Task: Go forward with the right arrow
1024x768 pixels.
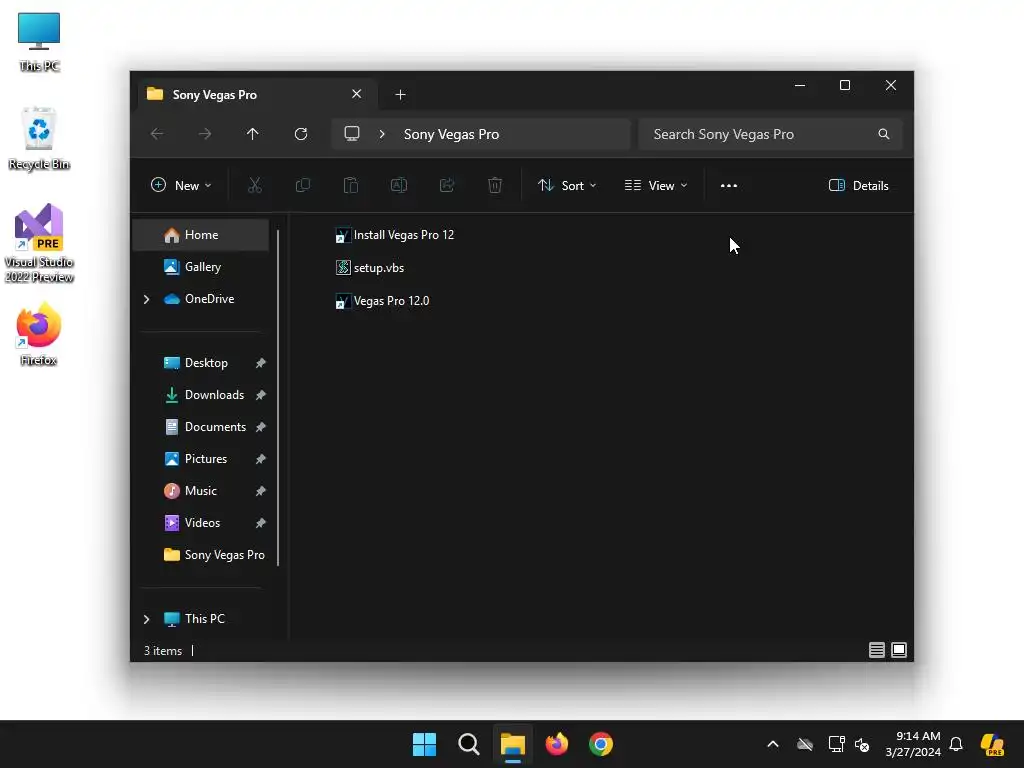Action: (205, 134)
